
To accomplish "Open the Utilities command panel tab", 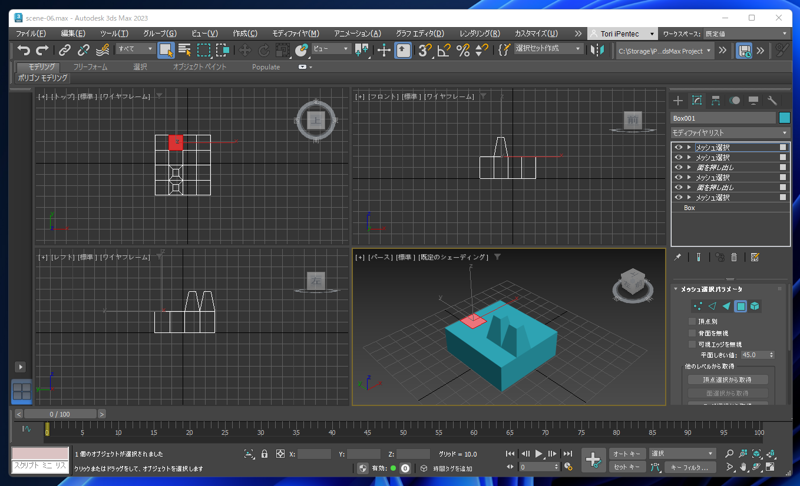I will (x=772, y=100).
